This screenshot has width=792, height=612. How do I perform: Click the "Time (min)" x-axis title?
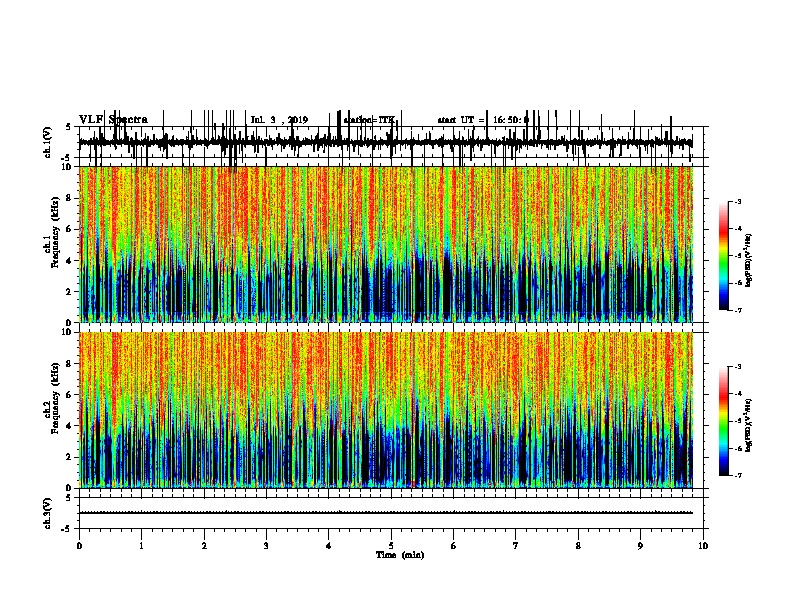(x=400, y=555)
